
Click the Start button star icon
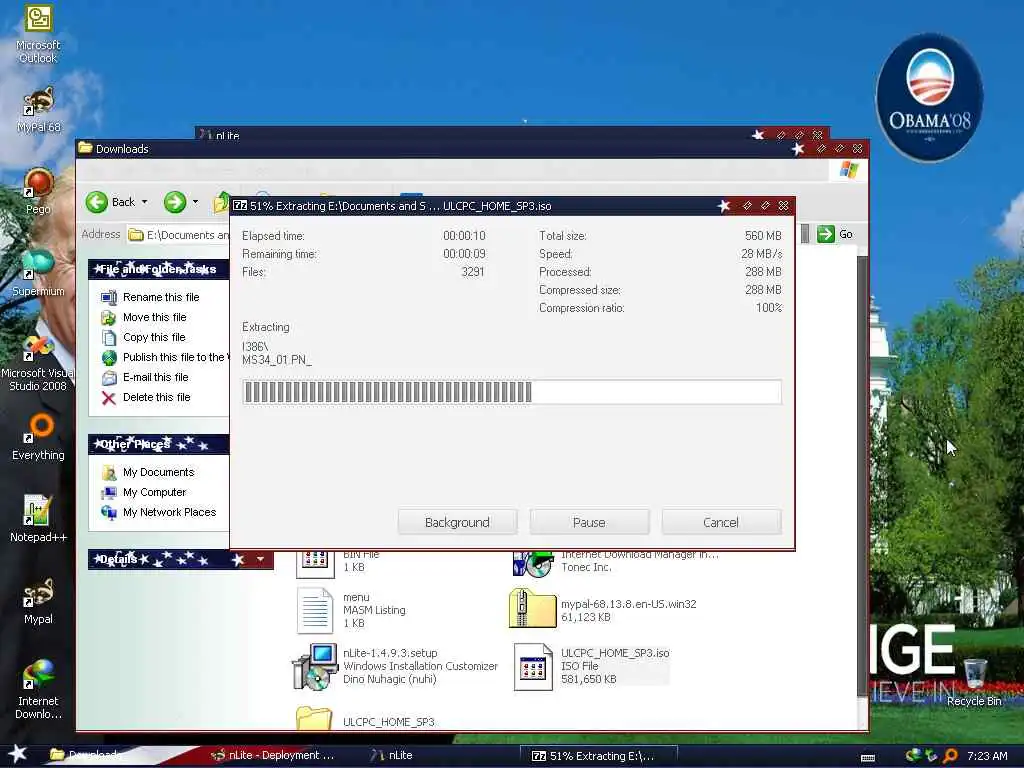pos(17,754)
